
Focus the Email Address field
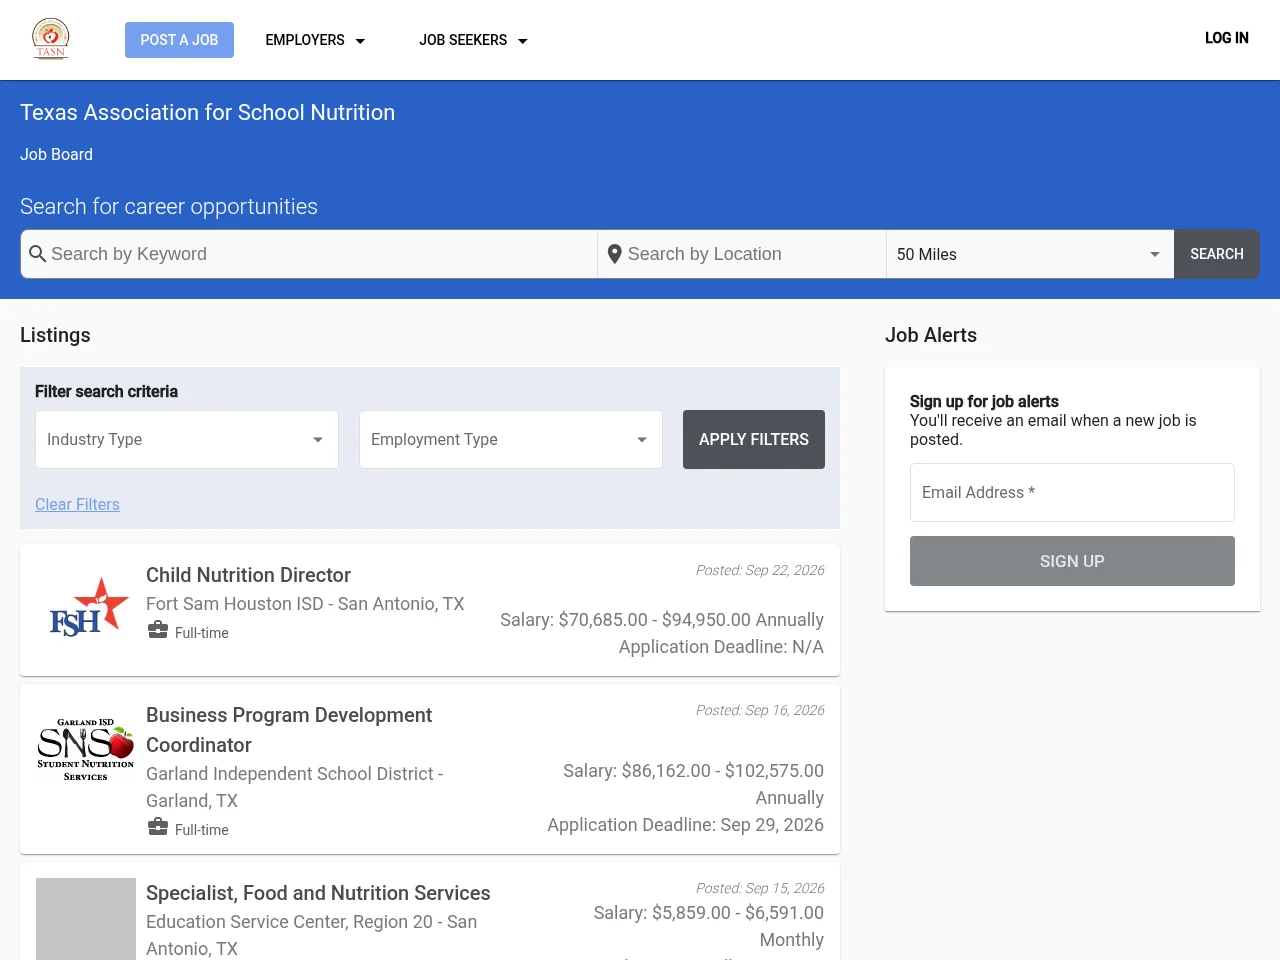[1072, 492]
